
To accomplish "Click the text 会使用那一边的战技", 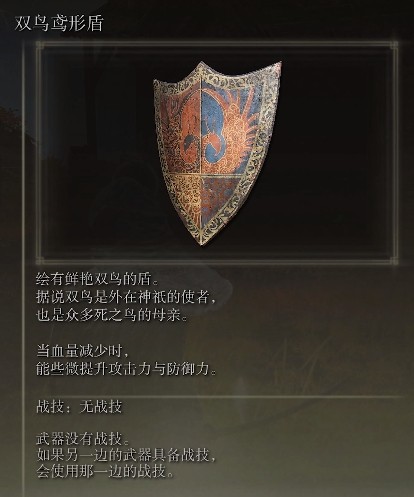I will 105,471.
